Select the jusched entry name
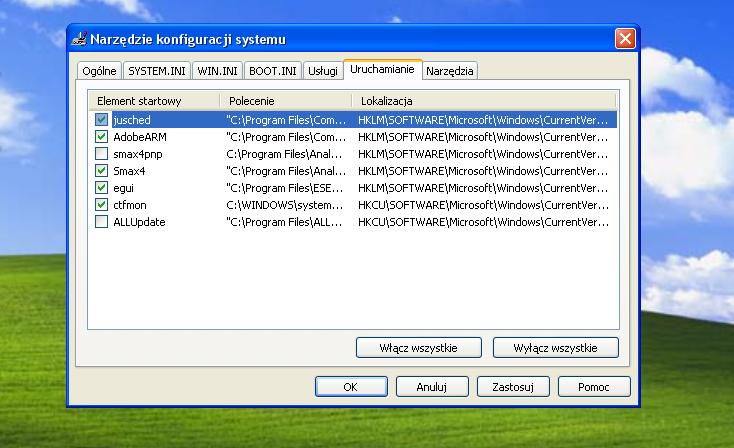This screenshot has width=734, height=448. coord(132,120)
